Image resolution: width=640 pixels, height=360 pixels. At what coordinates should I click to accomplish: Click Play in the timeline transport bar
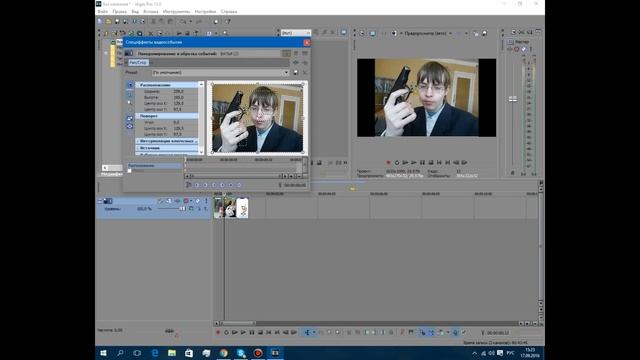click(x=243, y=333)
